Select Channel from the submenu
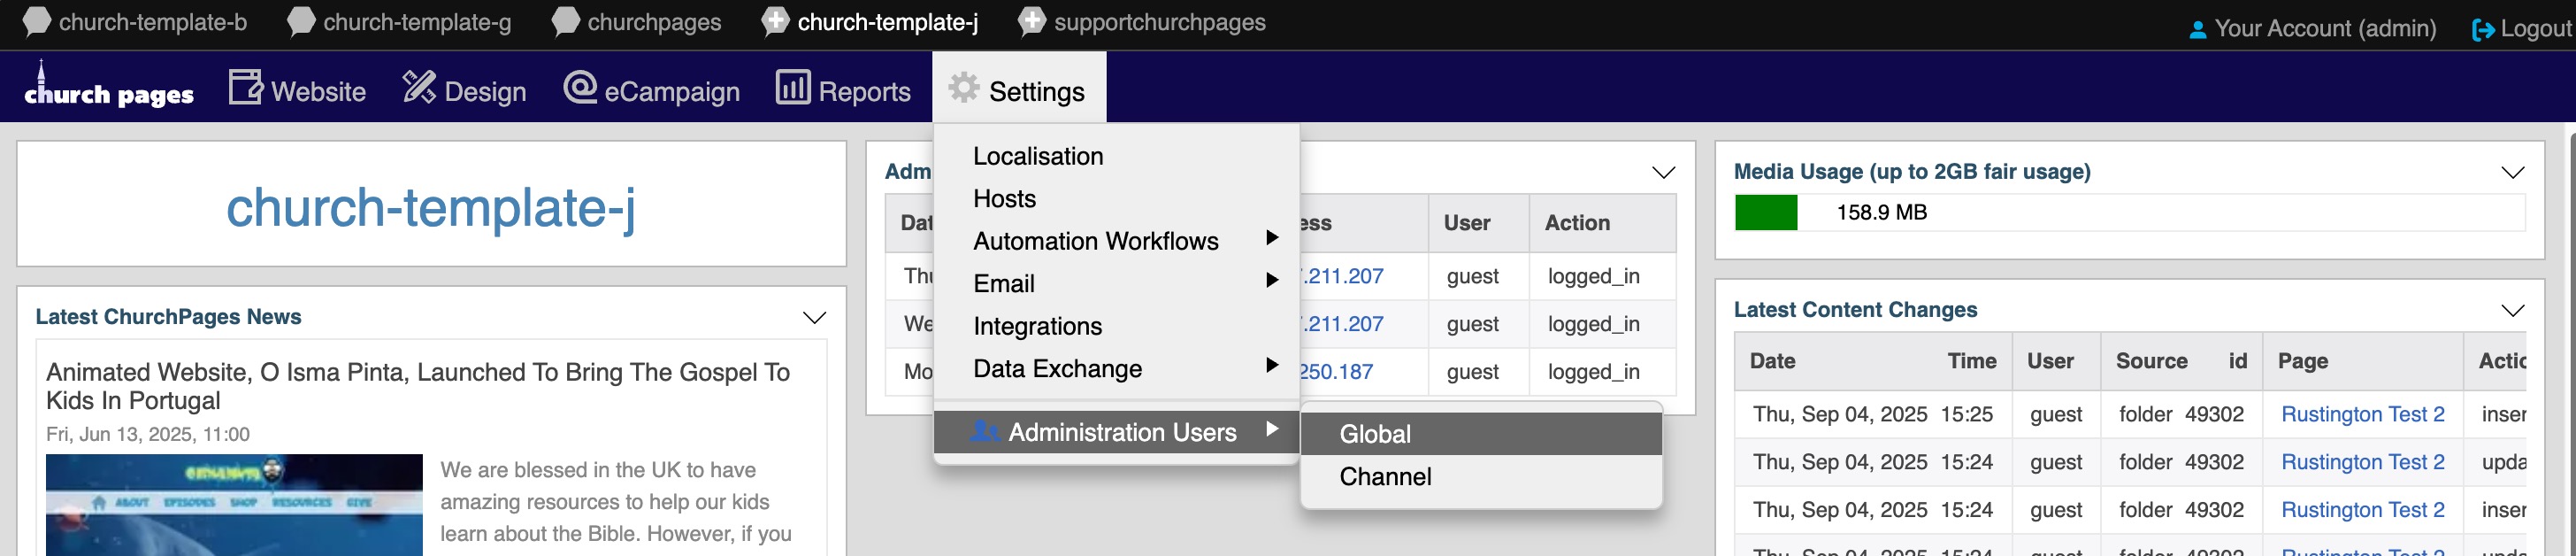The image size is (2576, 556). coord(1385,477)
